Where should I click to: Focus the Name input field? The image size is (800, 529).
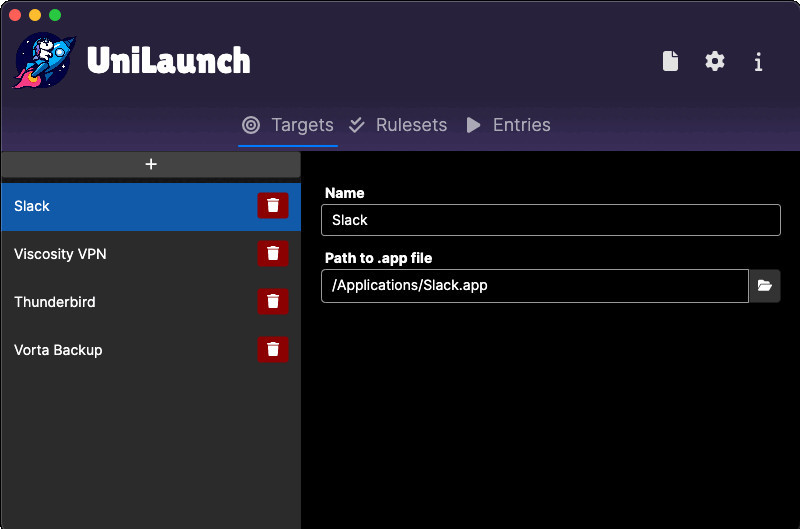[x=551, y=220]
